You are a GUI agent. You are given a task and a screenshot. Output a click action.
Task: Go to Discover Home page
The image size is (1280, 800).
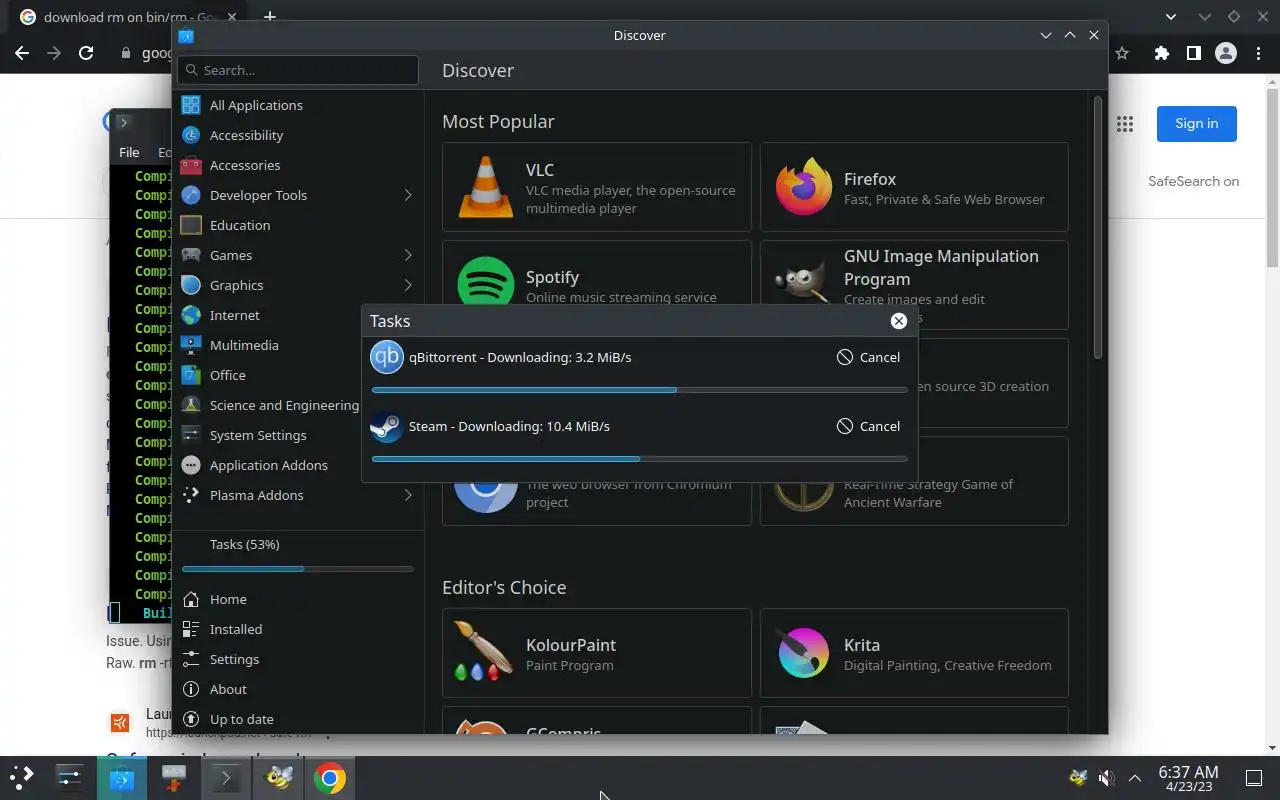click(298, 599)
